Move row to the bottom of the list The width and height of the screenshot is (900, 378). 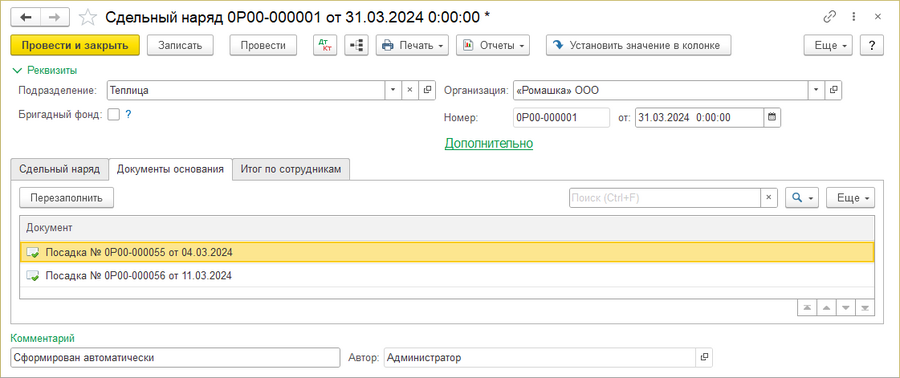pos(865,308)
